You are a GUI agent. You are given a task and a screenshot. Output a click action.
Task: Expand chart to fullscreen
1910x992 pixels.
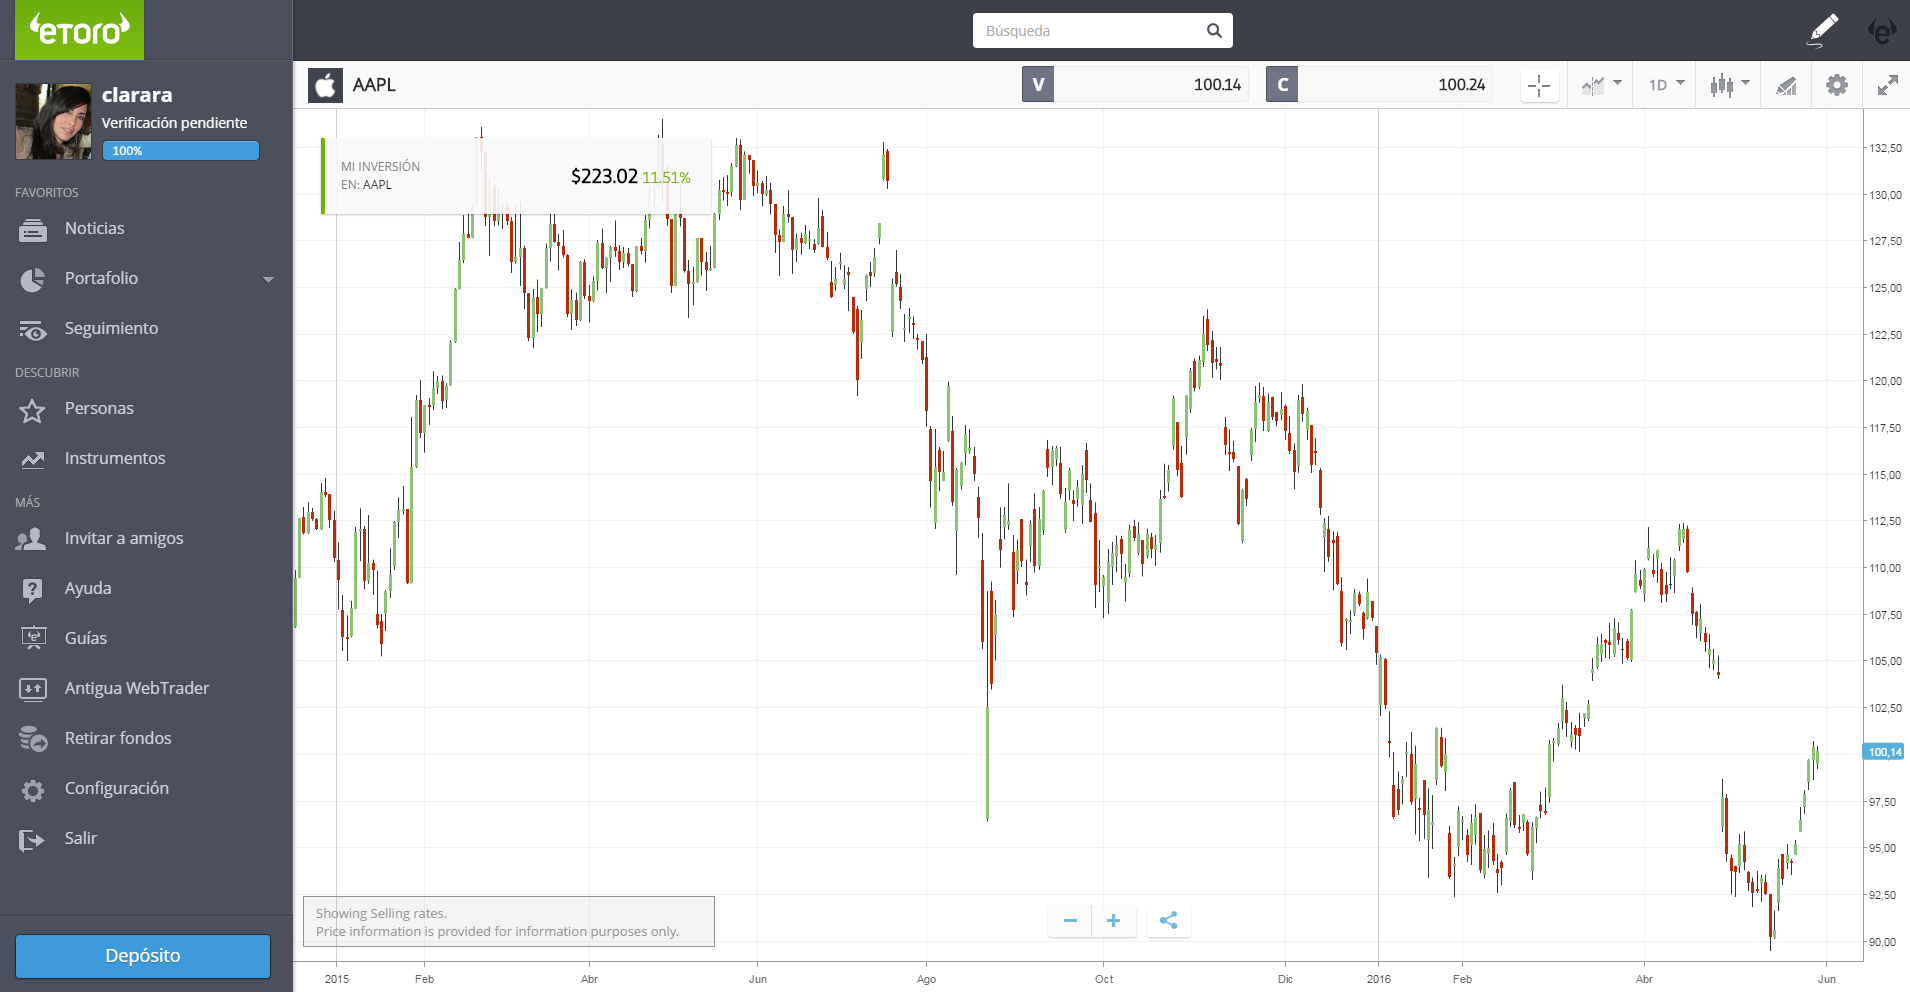[x=1887, y=85]
